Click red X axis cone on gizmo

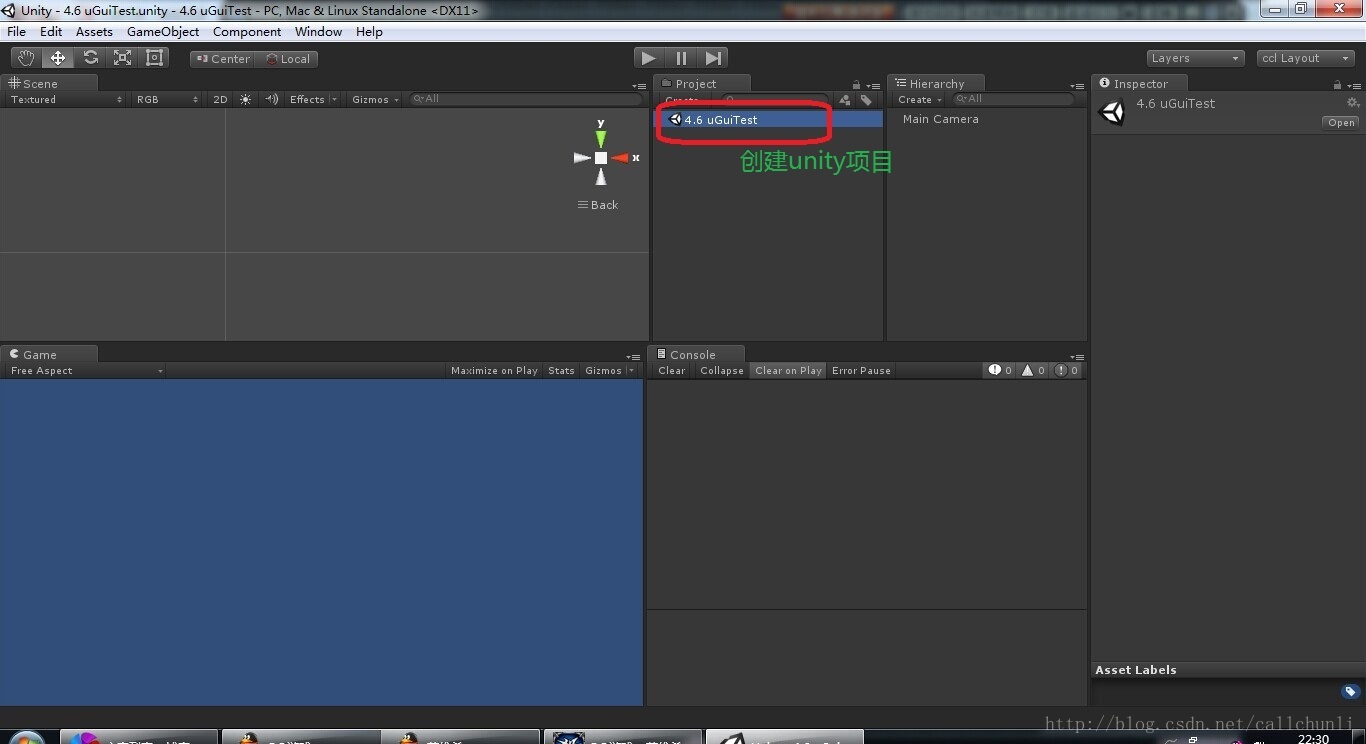coord(621,158)
